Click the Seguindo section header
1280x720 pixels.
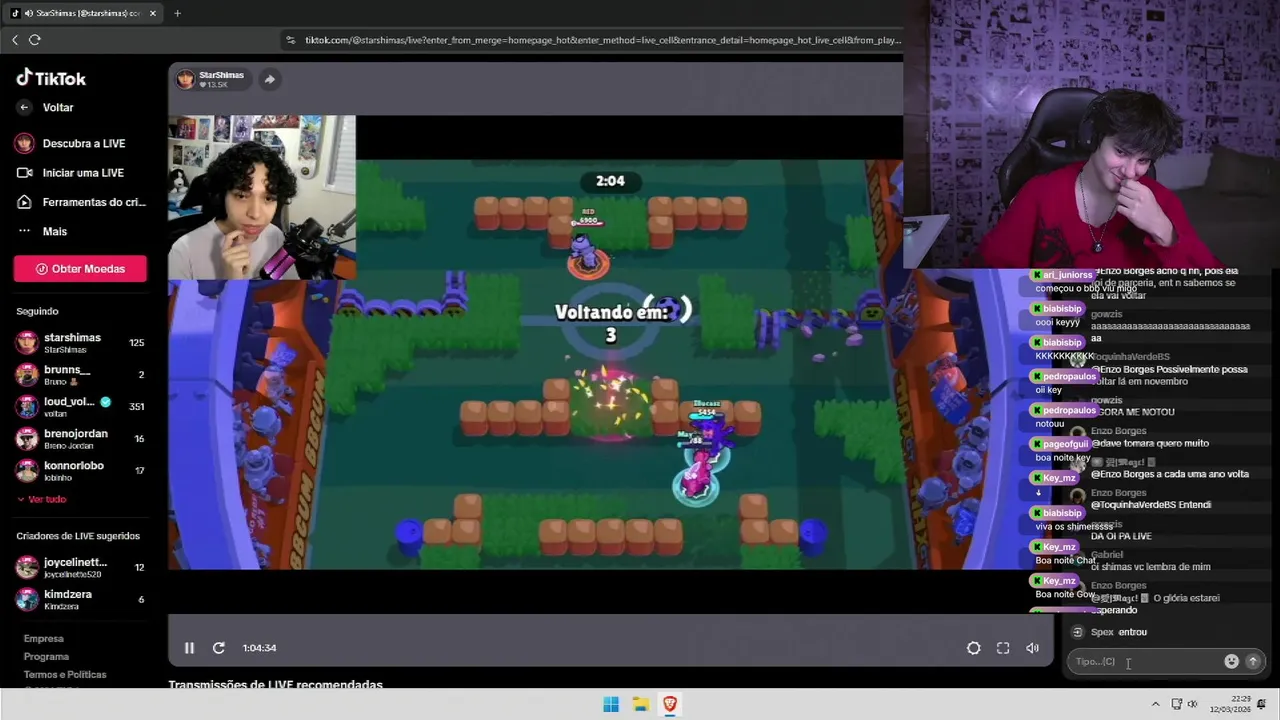pyautogui.click(x=37, y=311)
